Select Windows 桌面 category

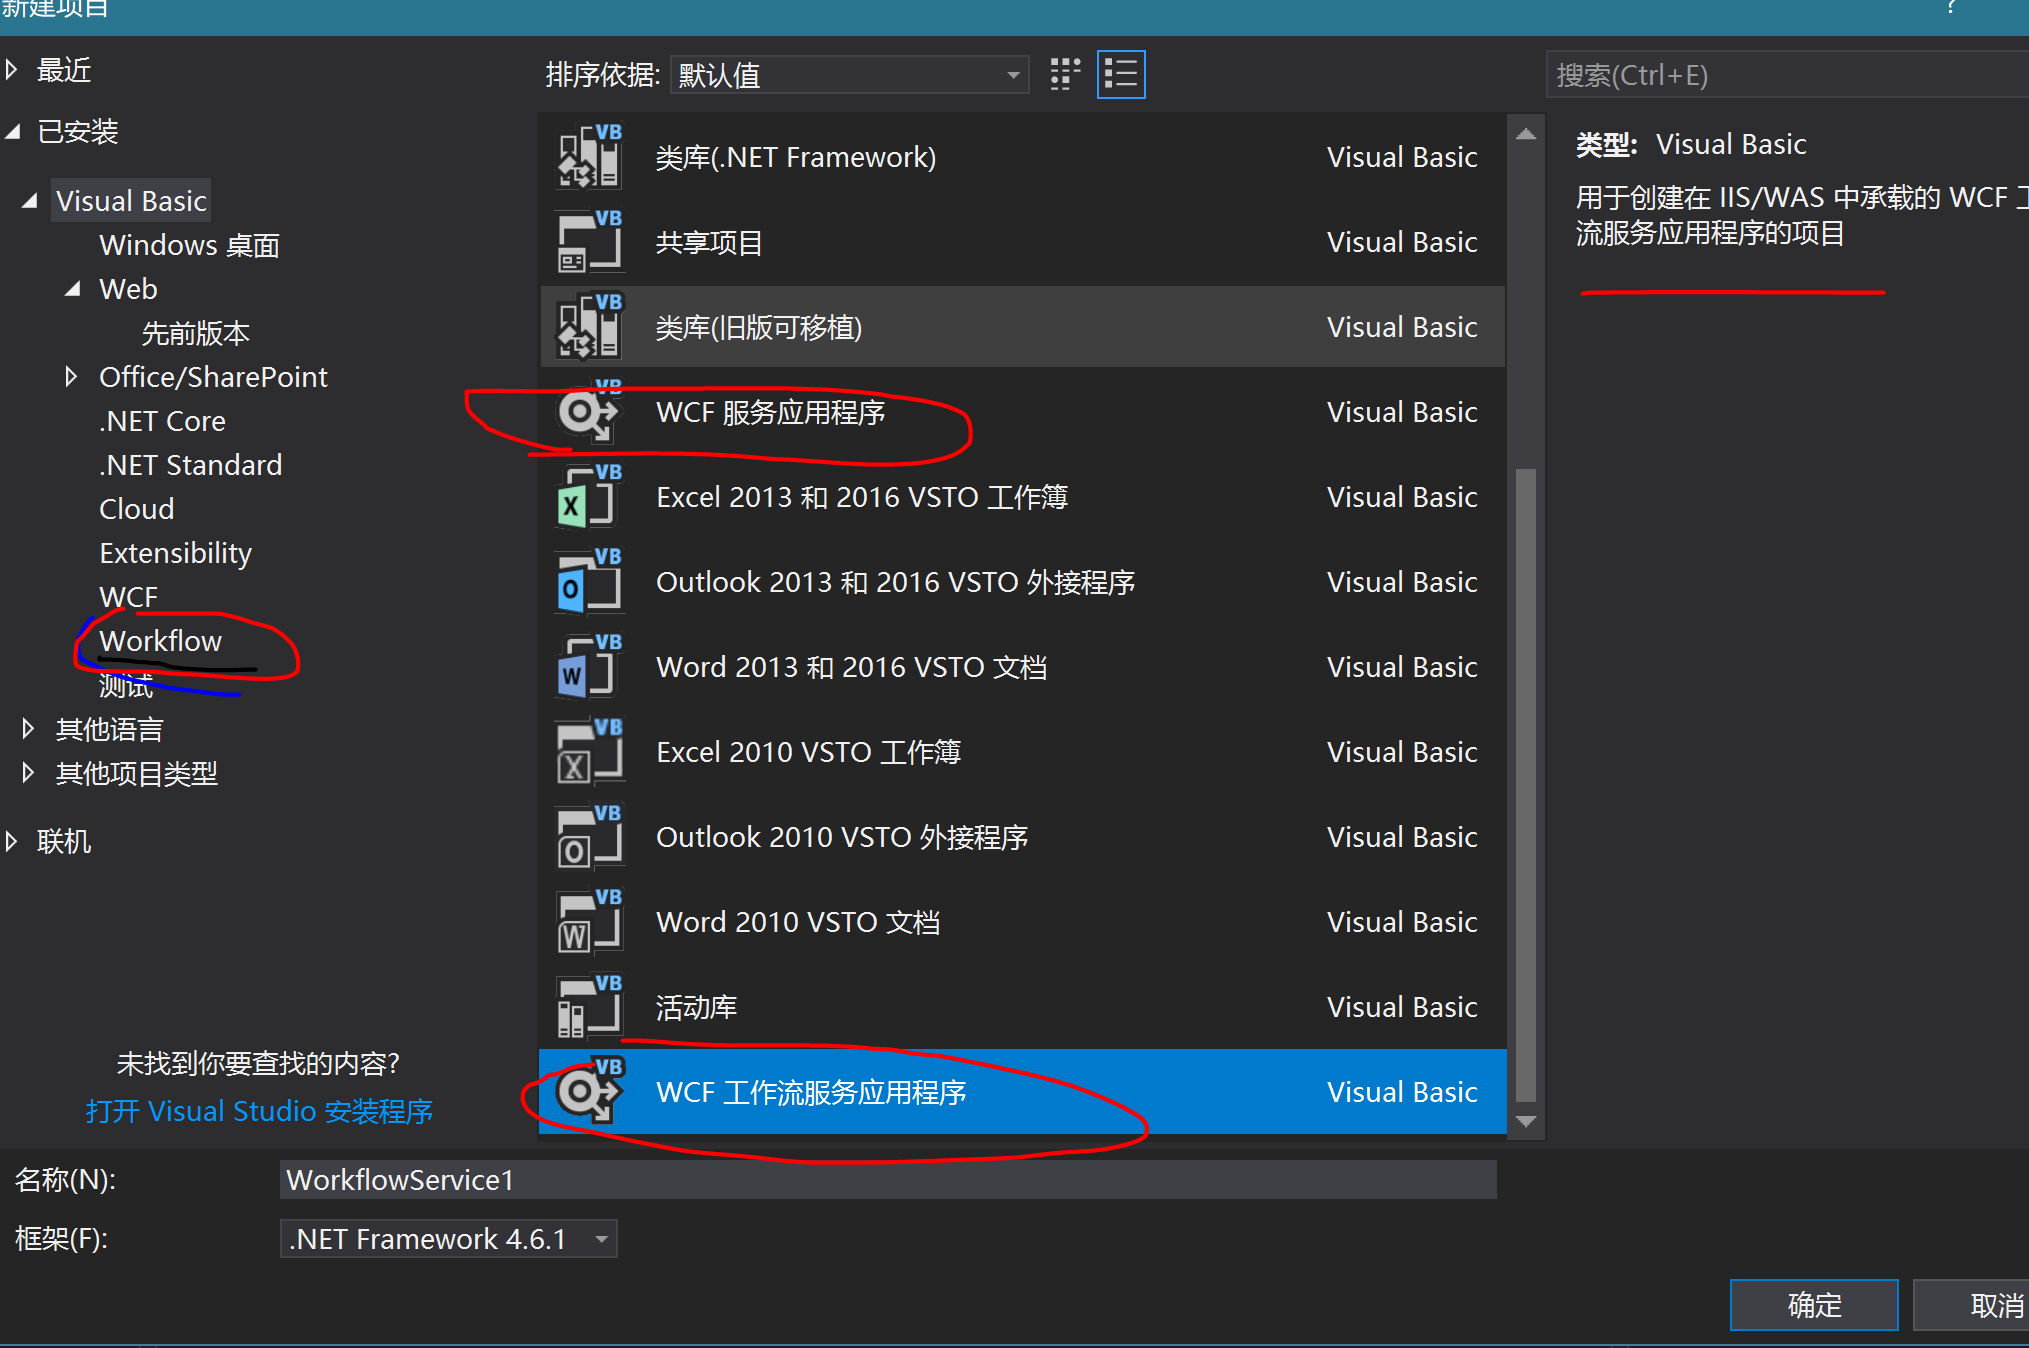coord(189,245)
